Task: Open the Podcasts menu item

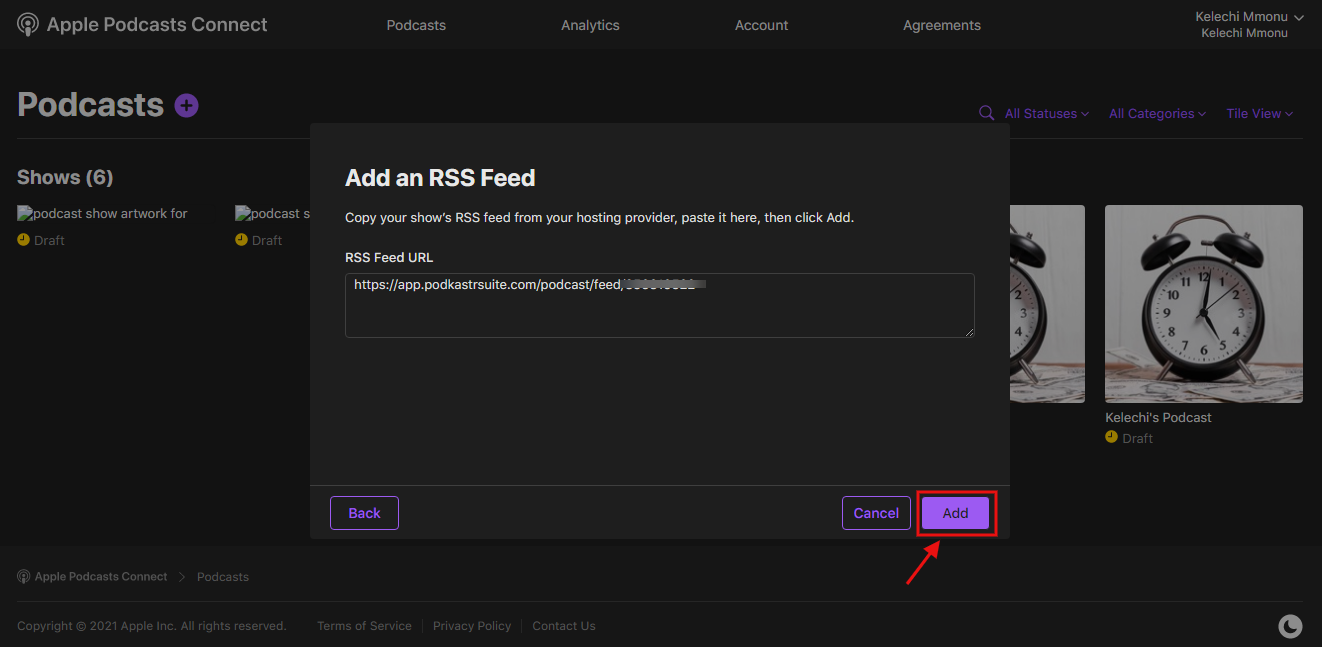Action: pyautogui.click(x=416, y=25)
